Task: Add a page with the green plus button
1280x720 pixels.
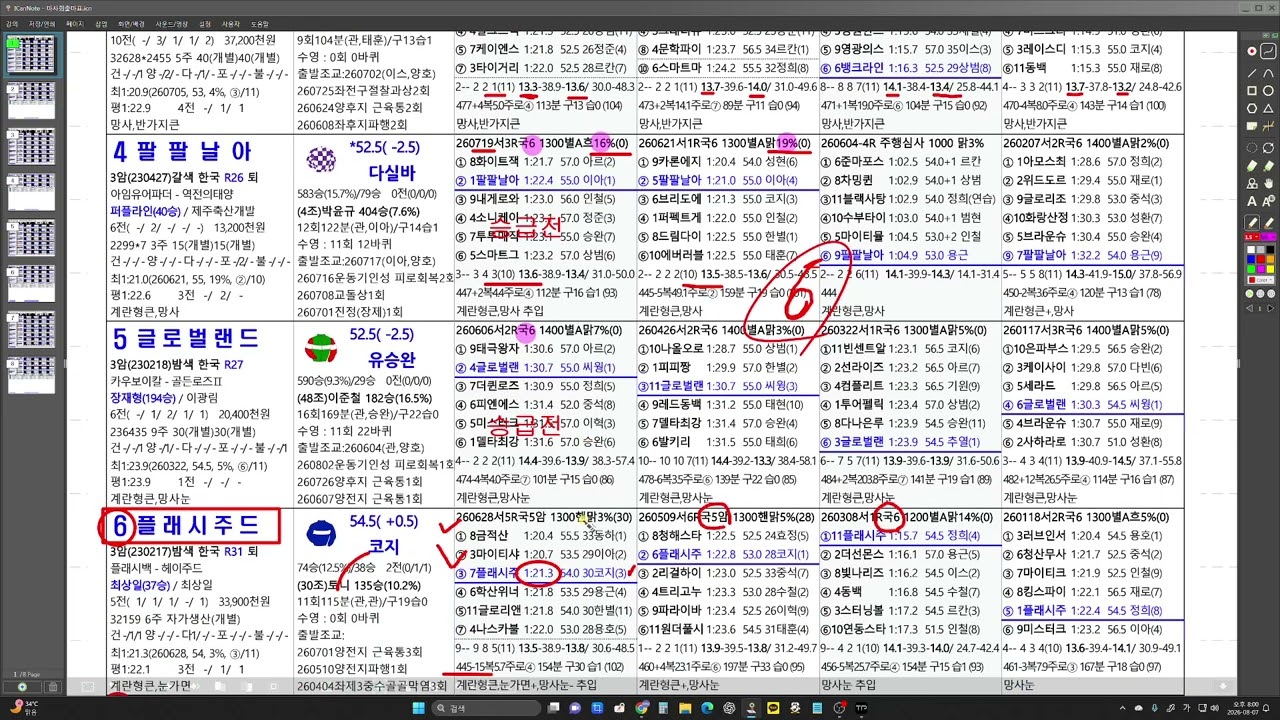Action: (x=22, y=687)
